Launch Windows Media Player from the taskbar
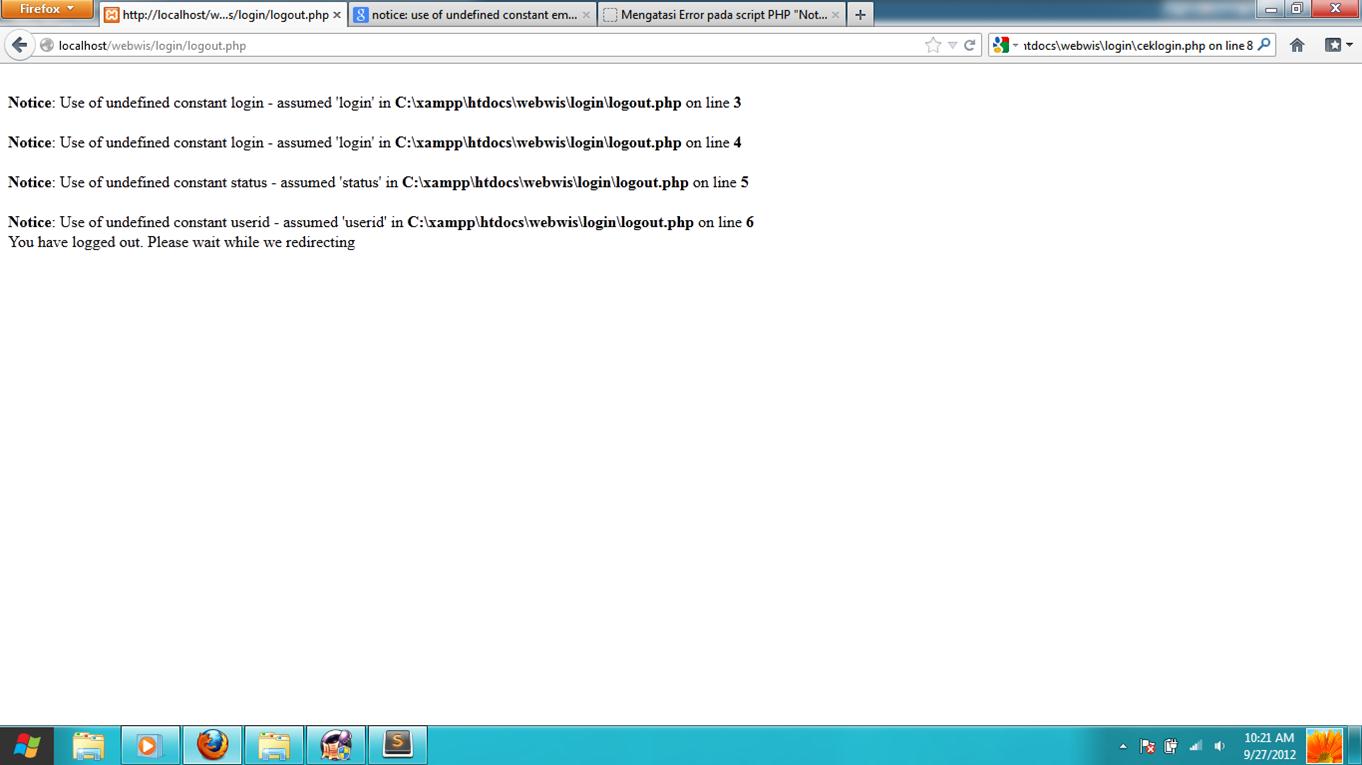 click(x=149, y=746)
